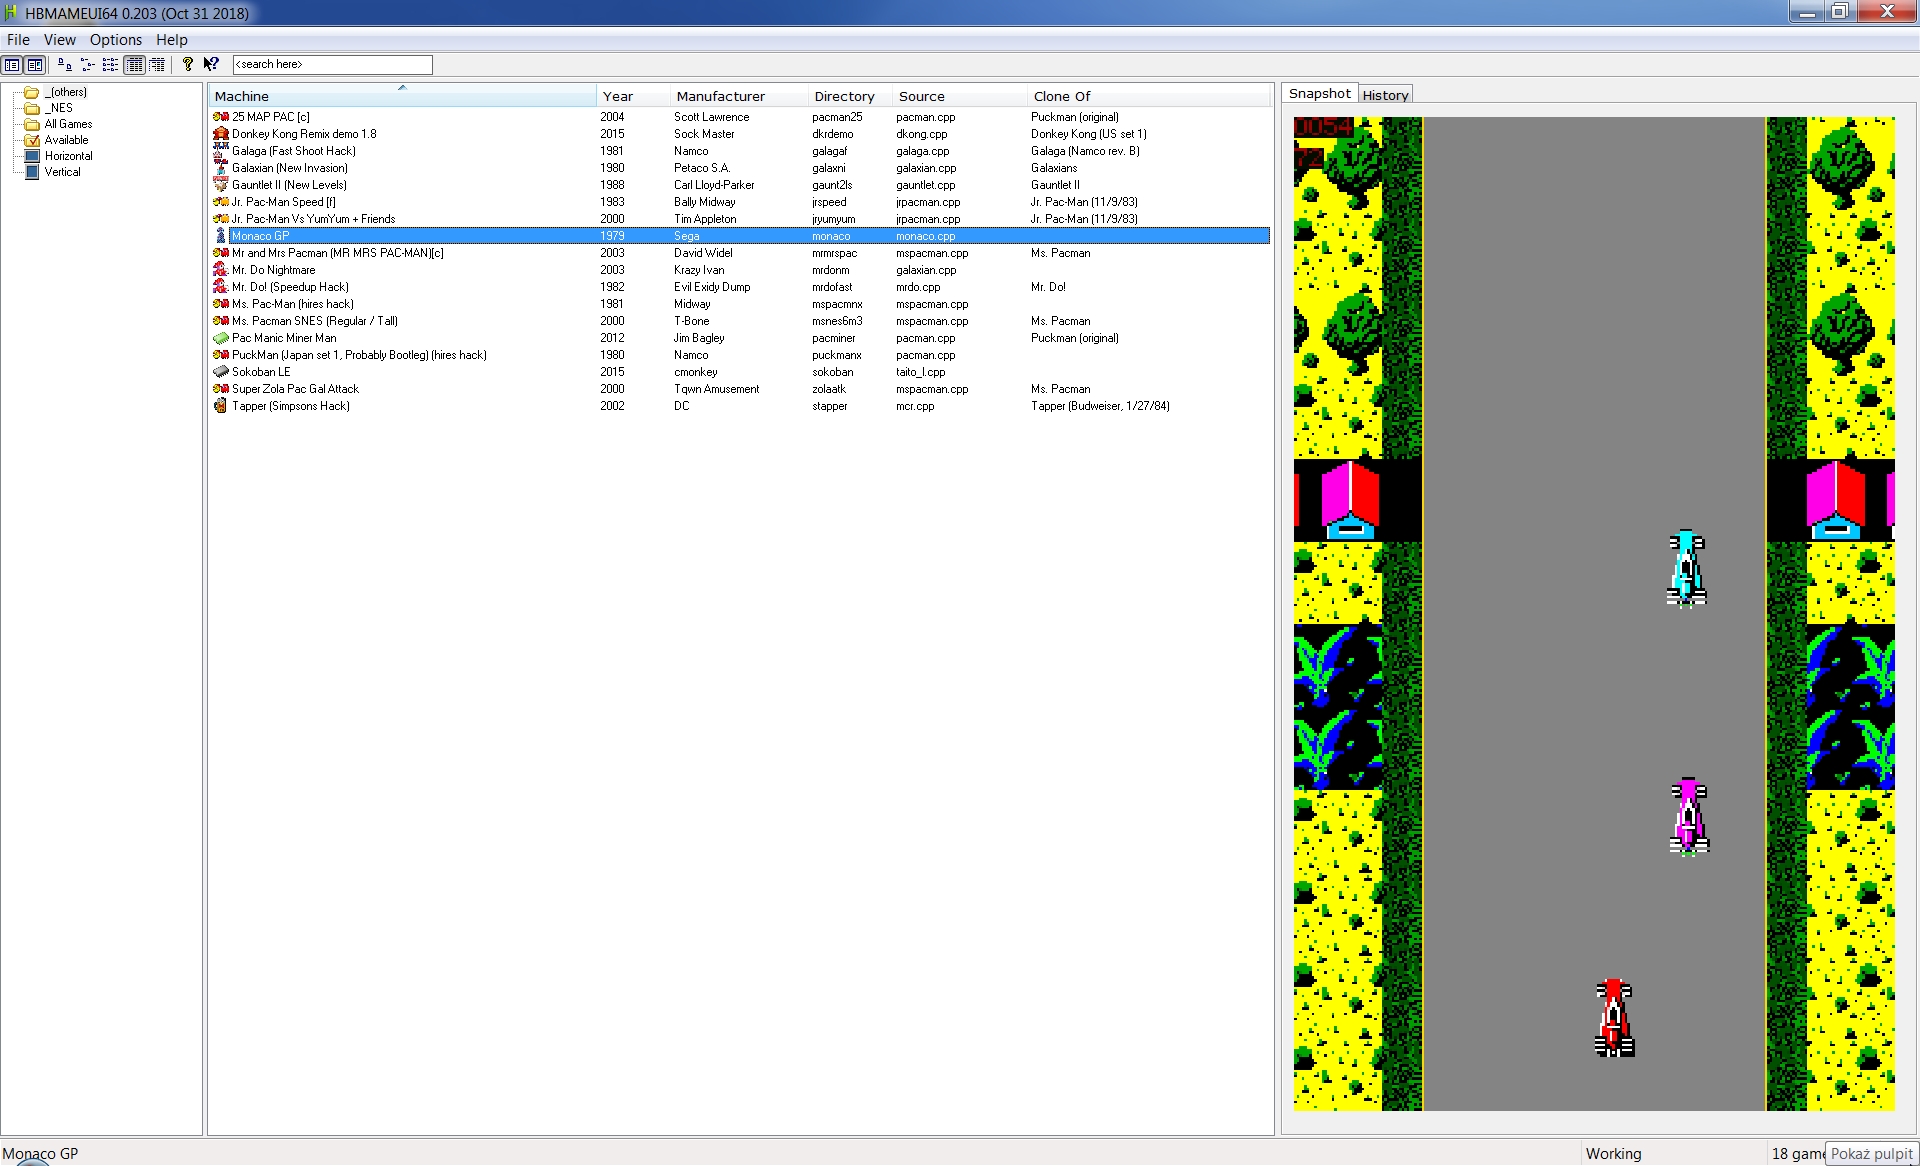
Task: Click the Ms. Pacman SNES icon
Action: pos(221,321)
